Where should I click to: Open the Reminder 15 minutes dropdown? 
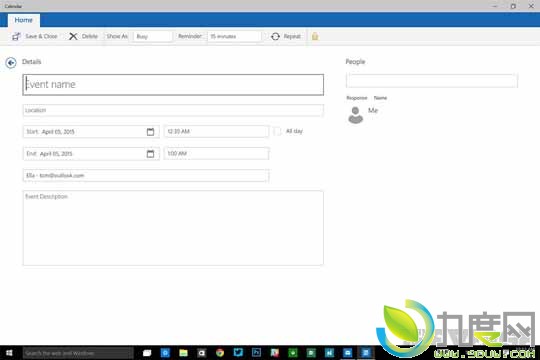click(235, 36)
